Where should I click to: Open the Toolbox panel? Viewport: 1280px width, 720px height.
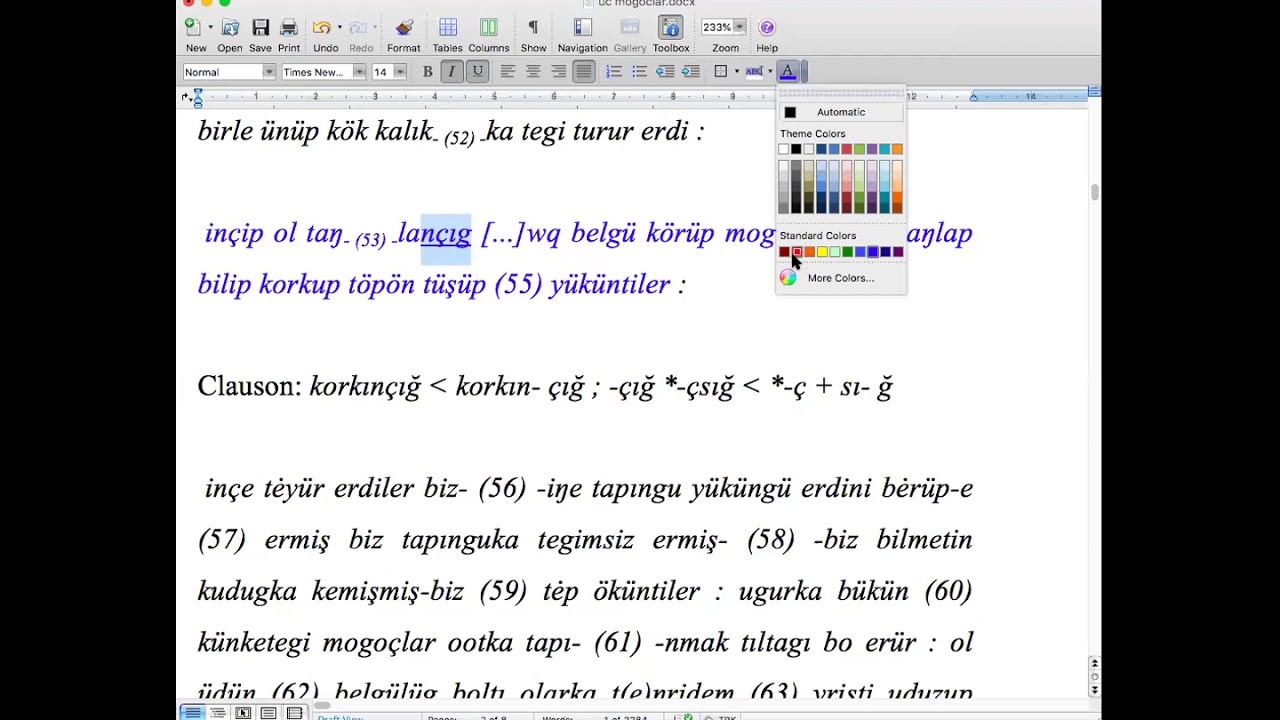pos(671,28)
